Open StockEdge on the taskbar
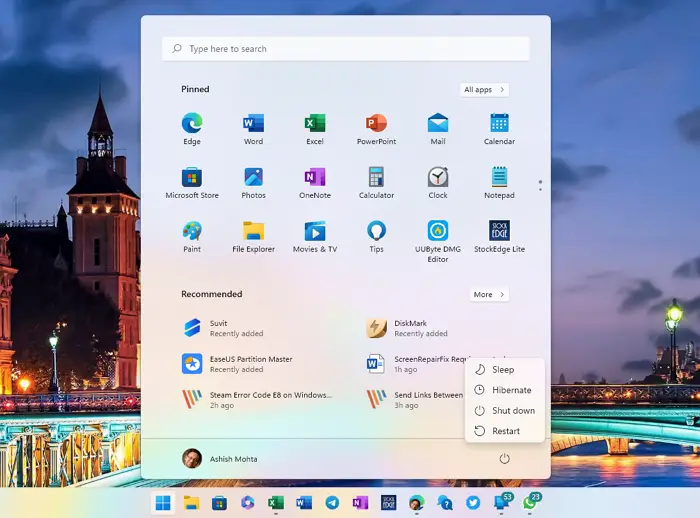 [x=388, y=503]
